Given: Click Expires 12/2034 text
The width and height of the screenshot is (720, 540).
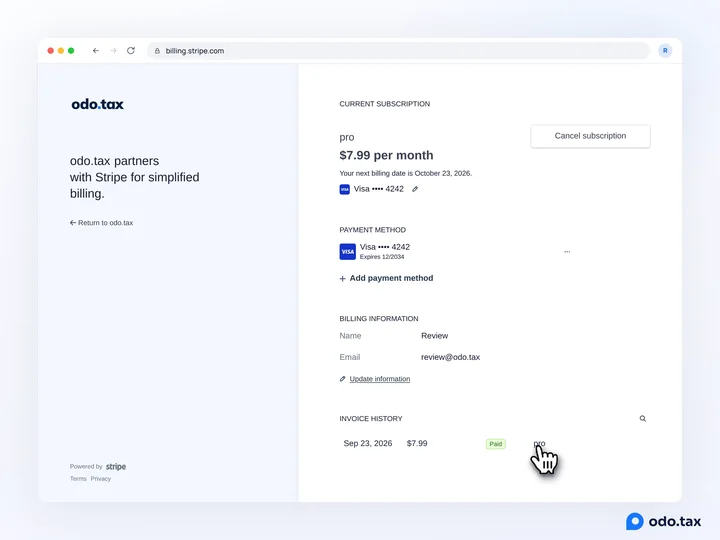Looking at the screenshot, I should click(x=382, y=257).
